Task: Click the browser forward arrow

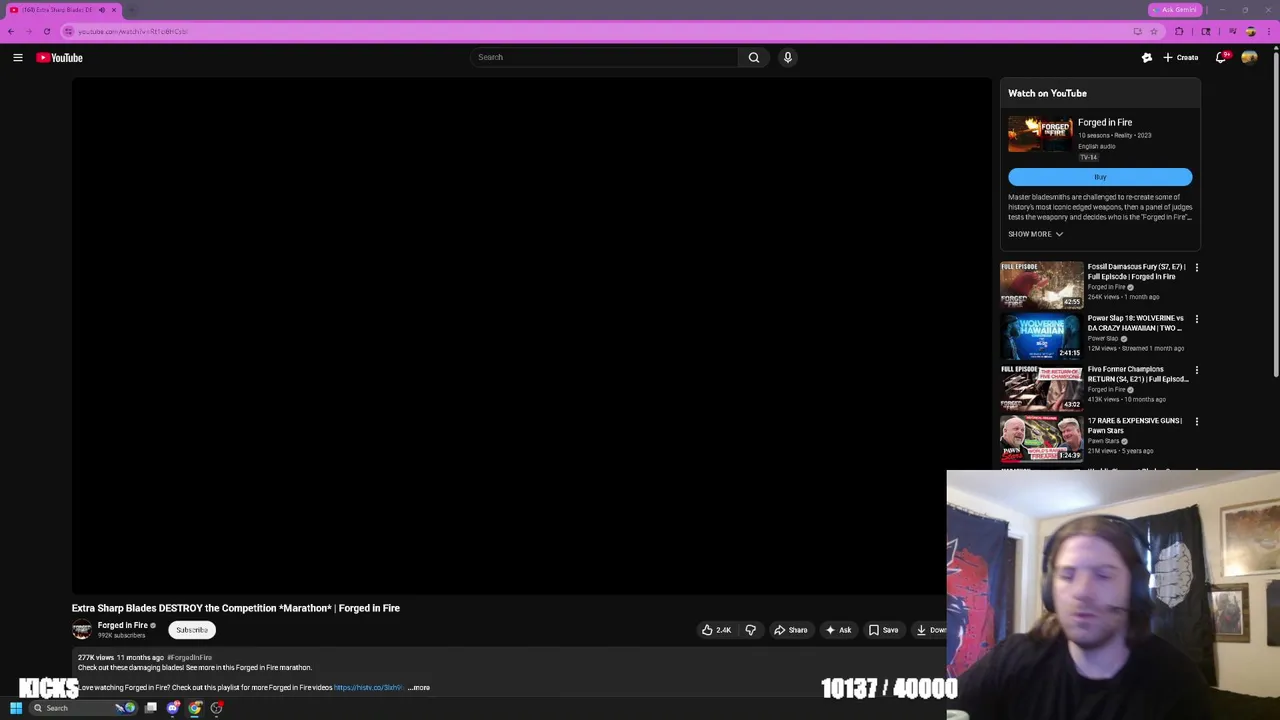Action: [29, 31]
